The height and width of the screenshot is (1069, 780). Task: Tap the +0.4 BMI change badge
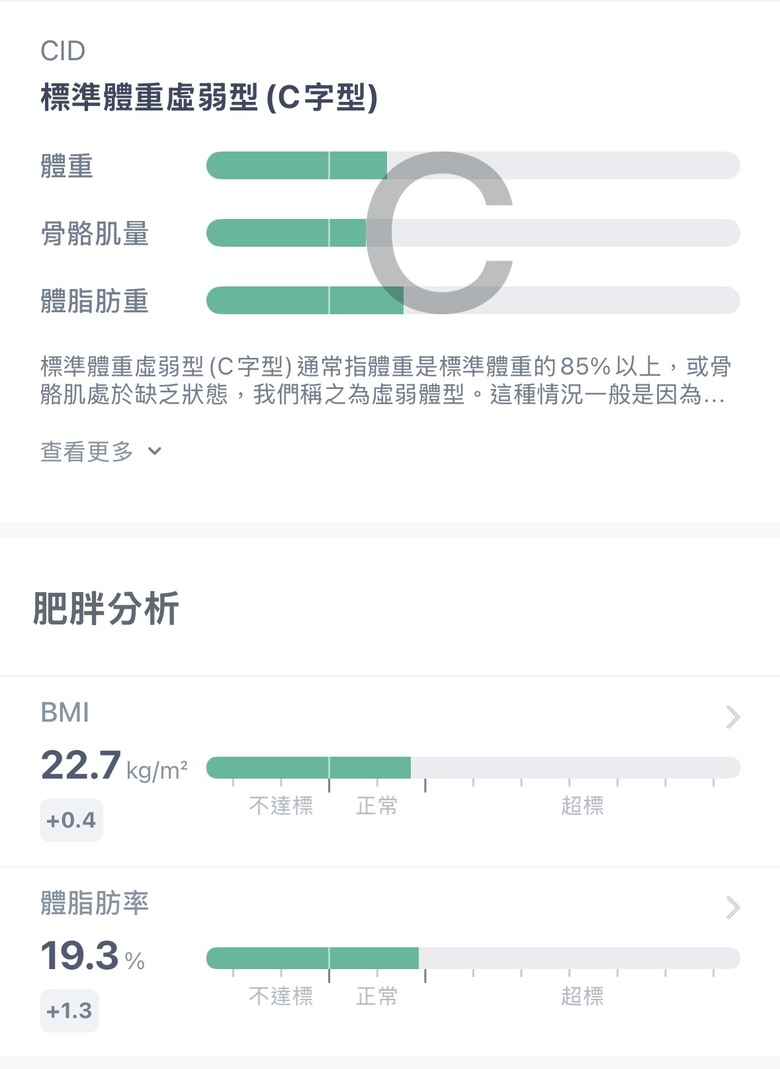pyautogui.click(x=71, y=819)
